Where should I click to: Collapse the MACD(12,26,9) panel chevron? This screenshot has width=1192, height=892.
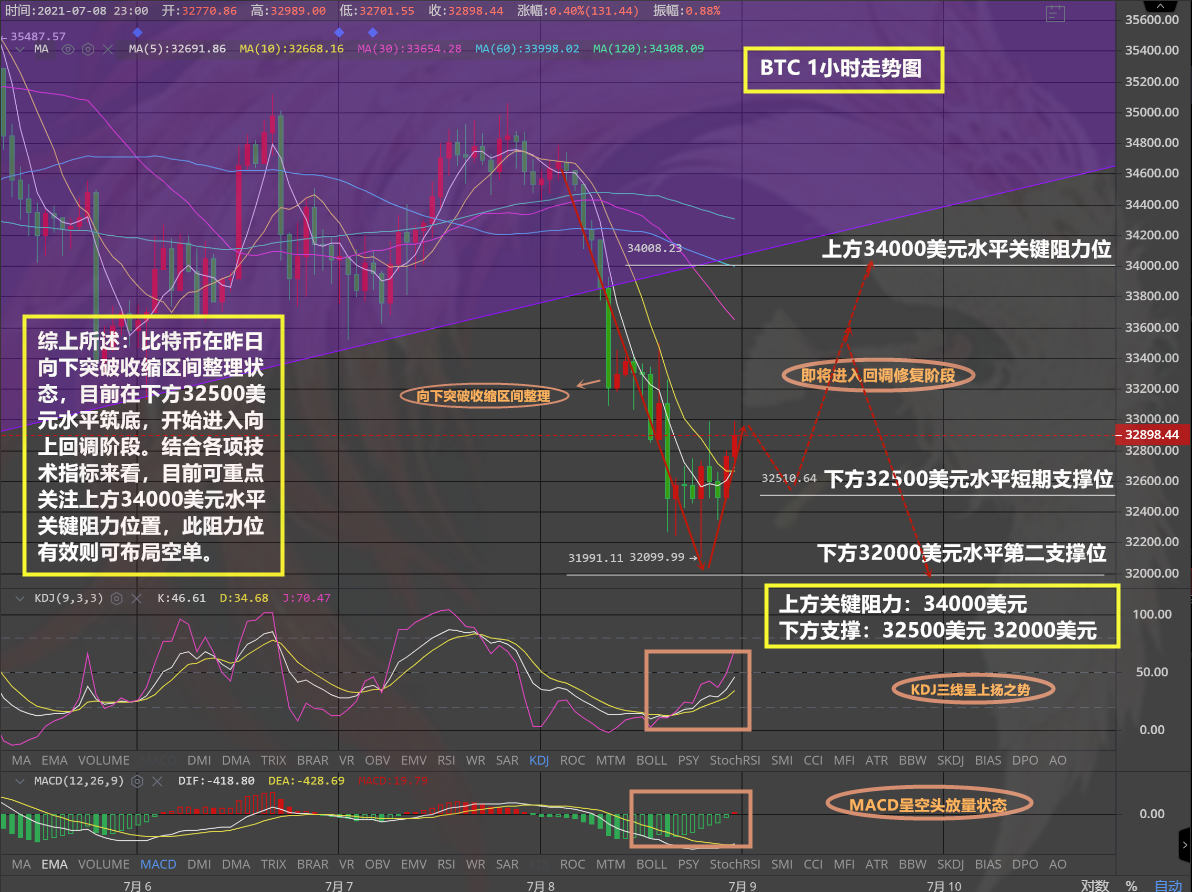(21, 781)
